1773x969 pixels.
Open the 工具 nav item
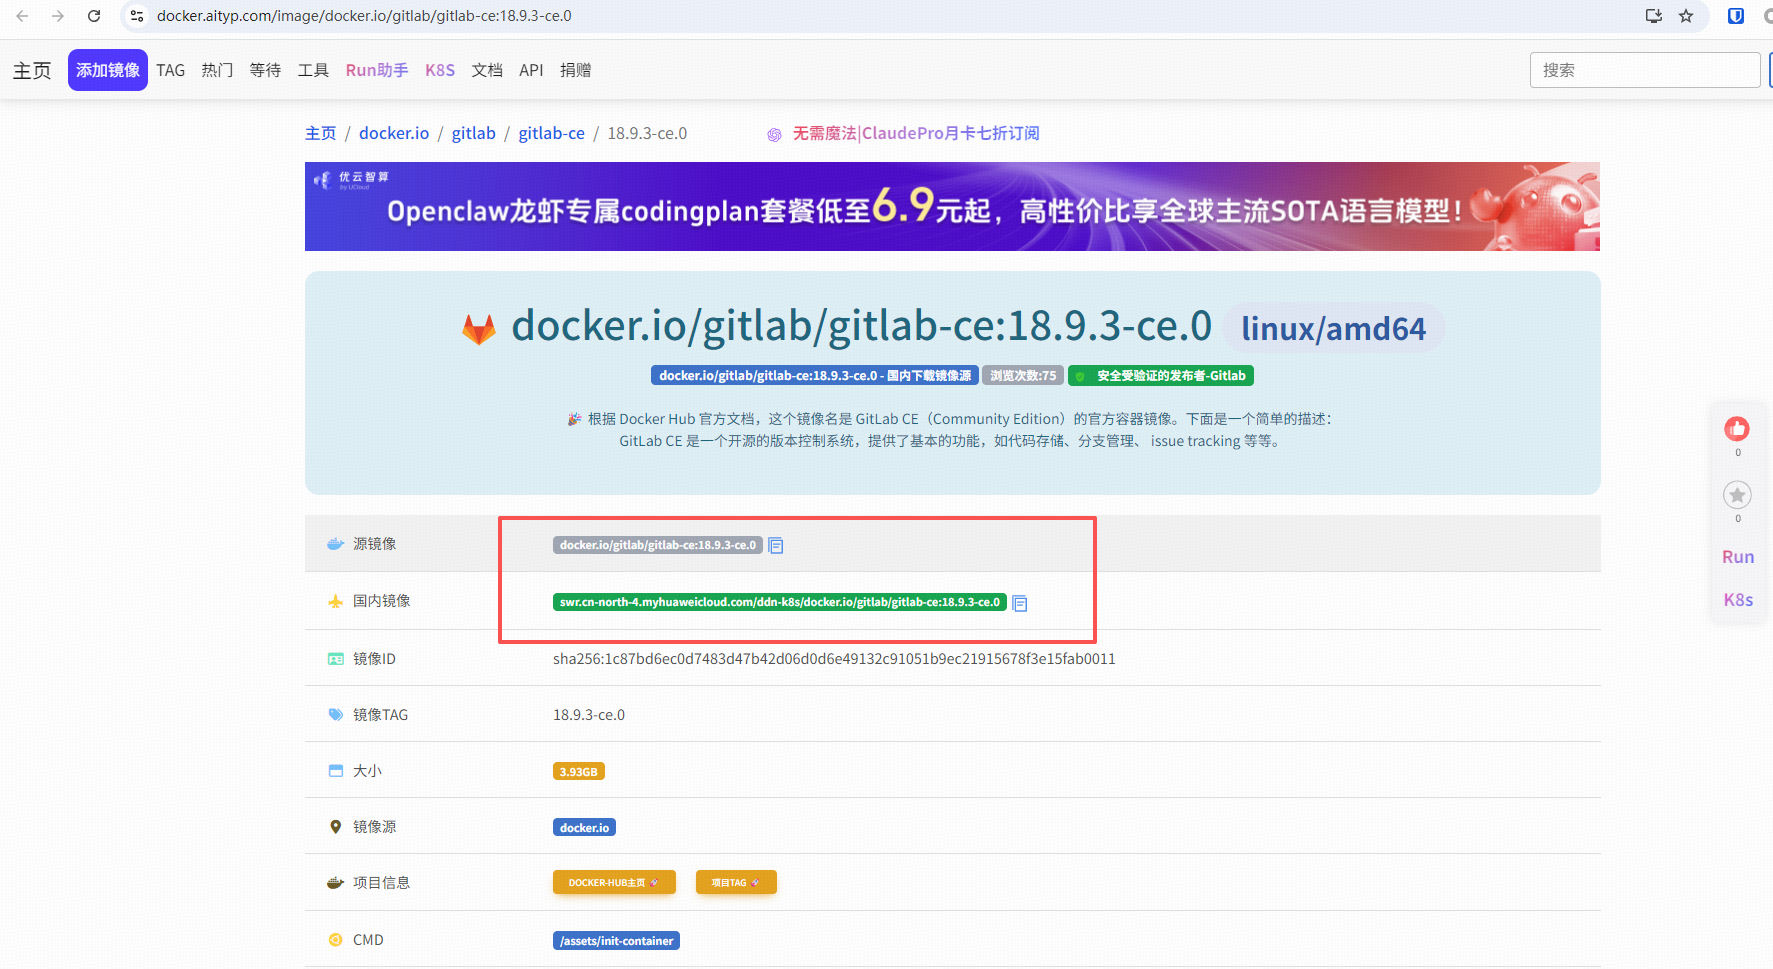313,70
